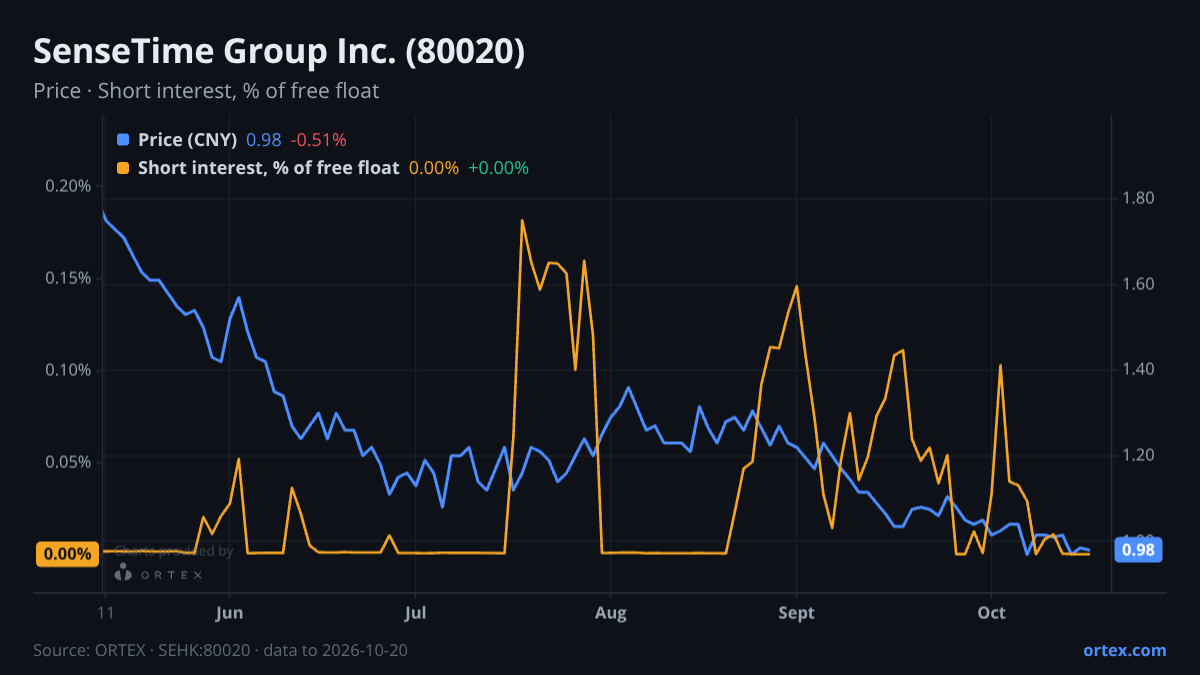1200x675 pixels.
Task: Click the 0.98 price value in the legend
Action: point(264,140)
